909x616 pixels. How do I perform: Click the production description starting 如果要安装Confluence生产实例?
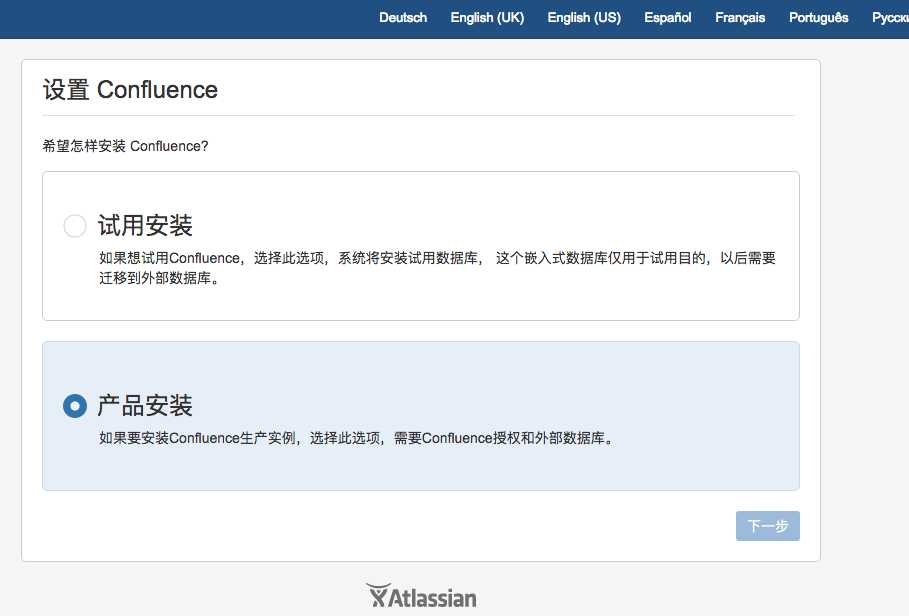355,438
